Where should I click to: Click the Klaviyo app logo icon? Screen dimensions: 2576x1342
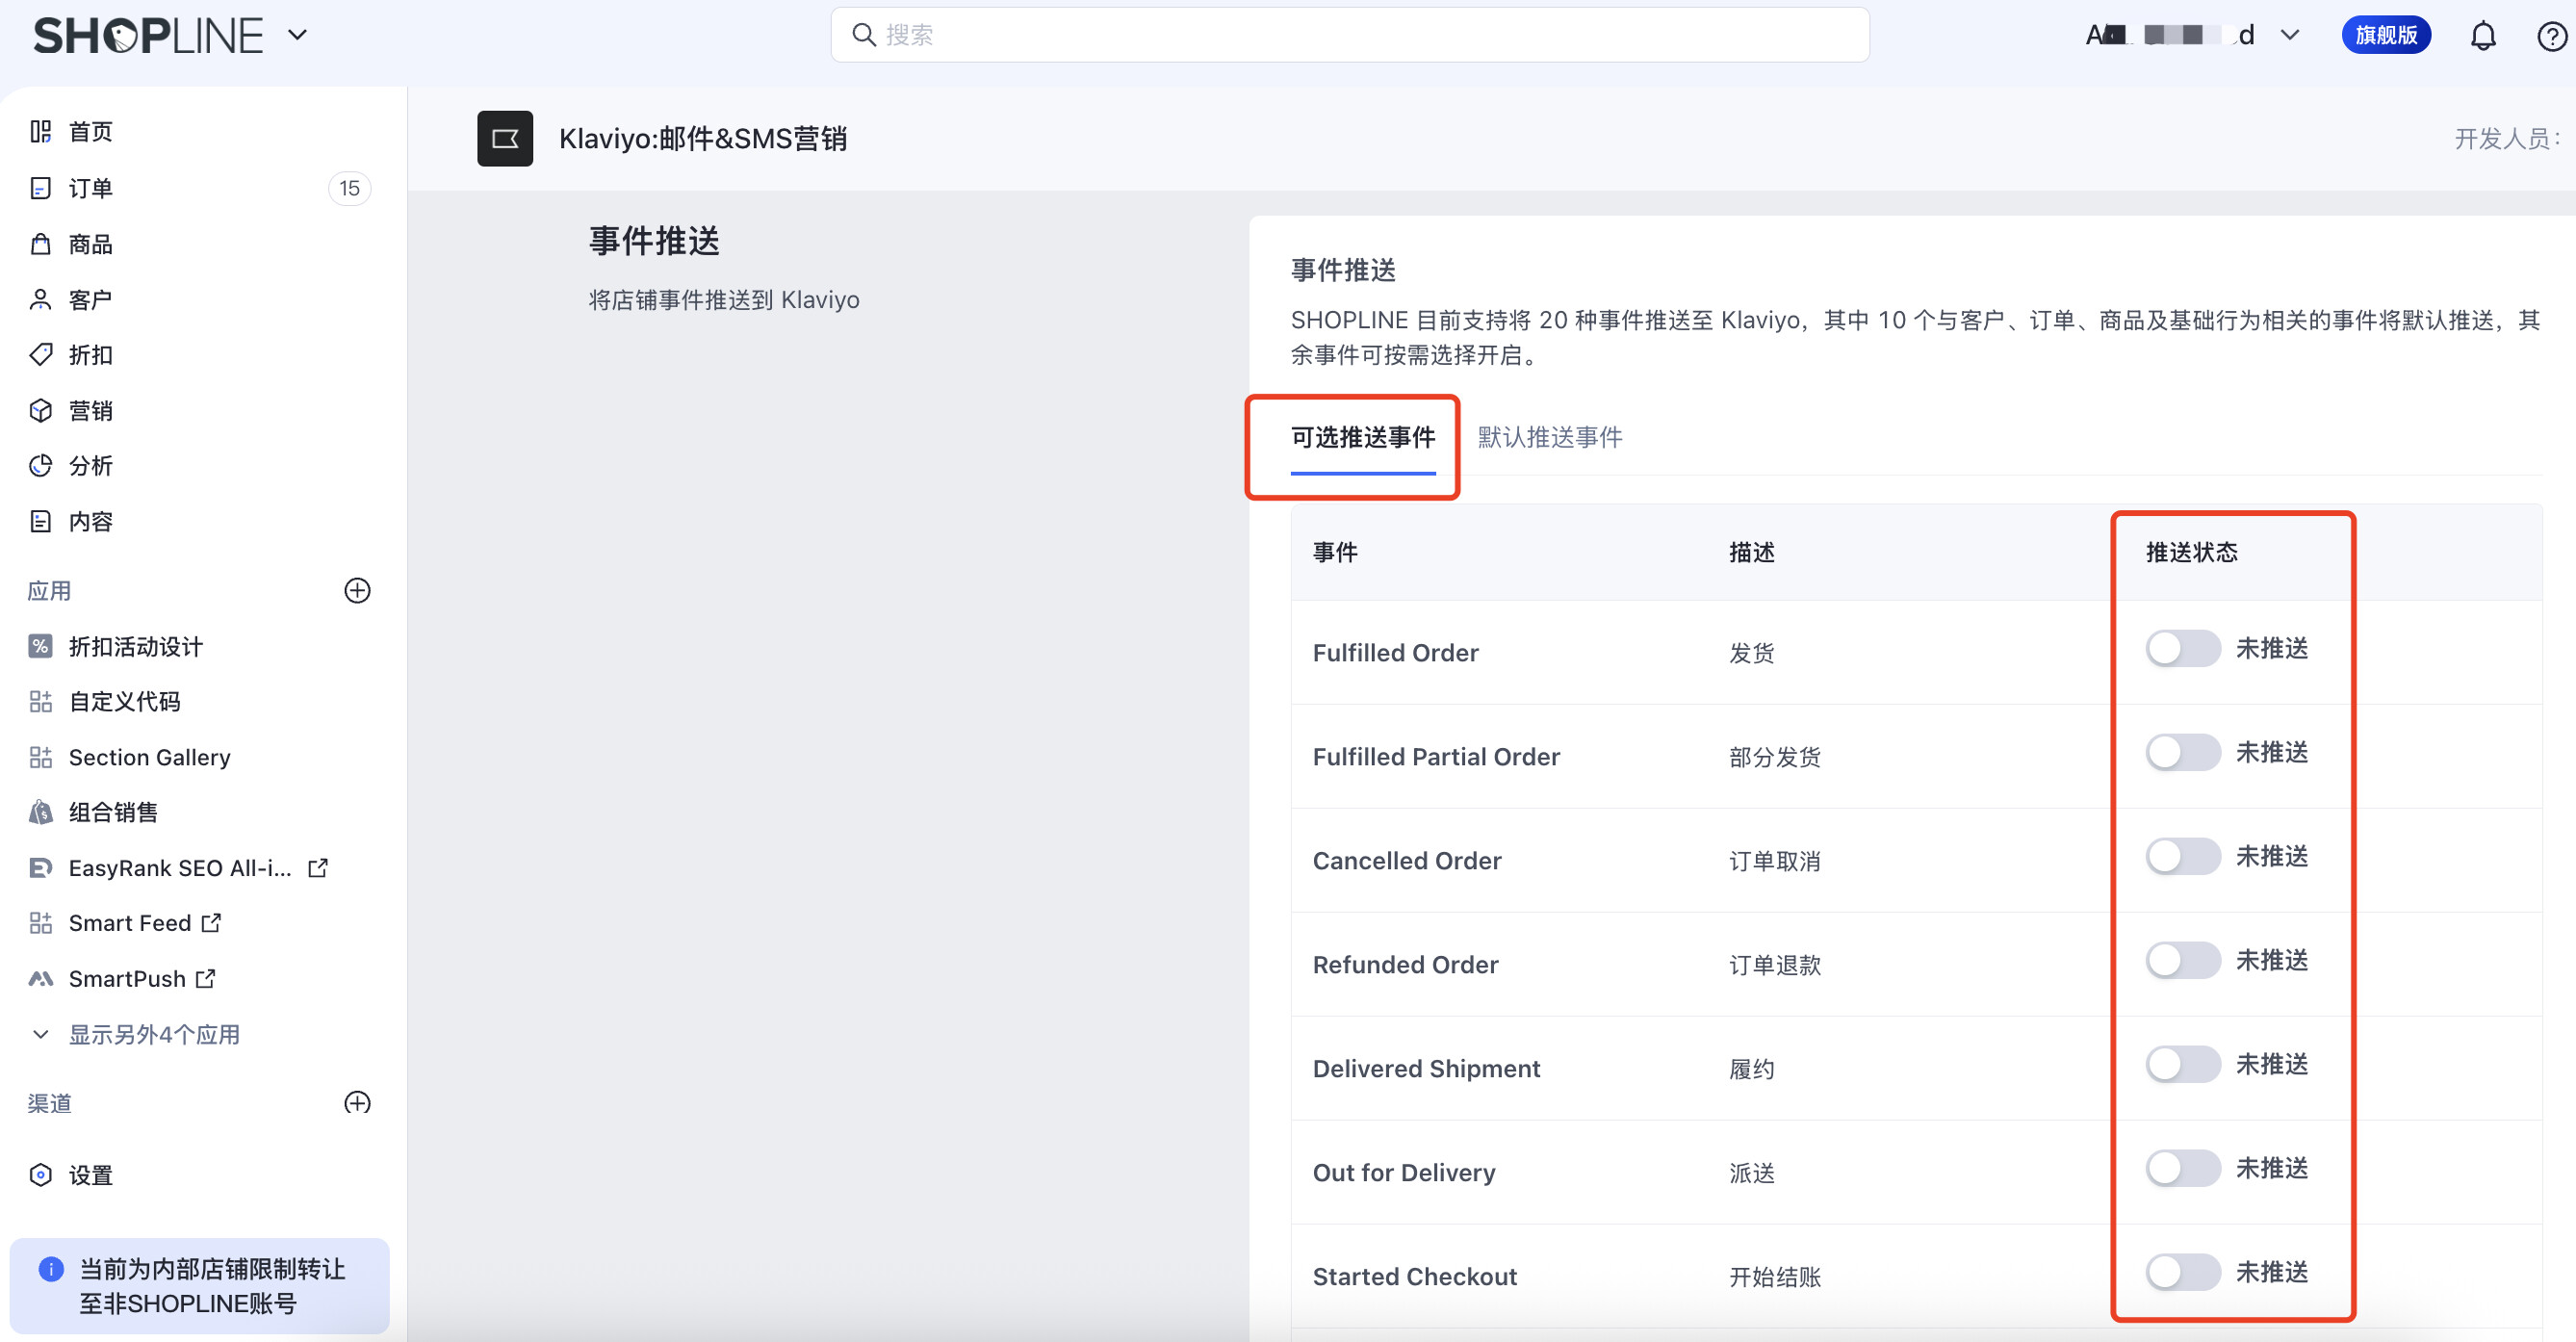coord(505,138)
